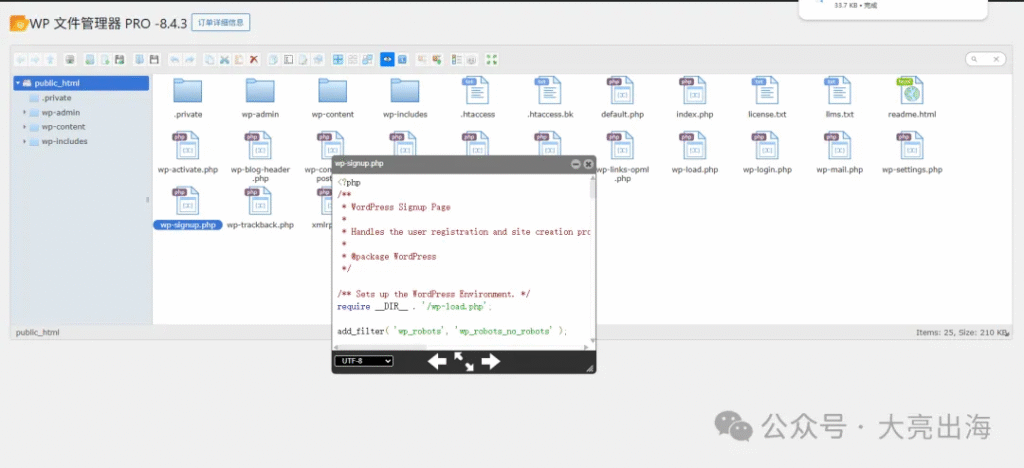Expand preview to fullscreen with diagonal arrows
Viewport: 1024px width, 468px height.
(464, 362)
